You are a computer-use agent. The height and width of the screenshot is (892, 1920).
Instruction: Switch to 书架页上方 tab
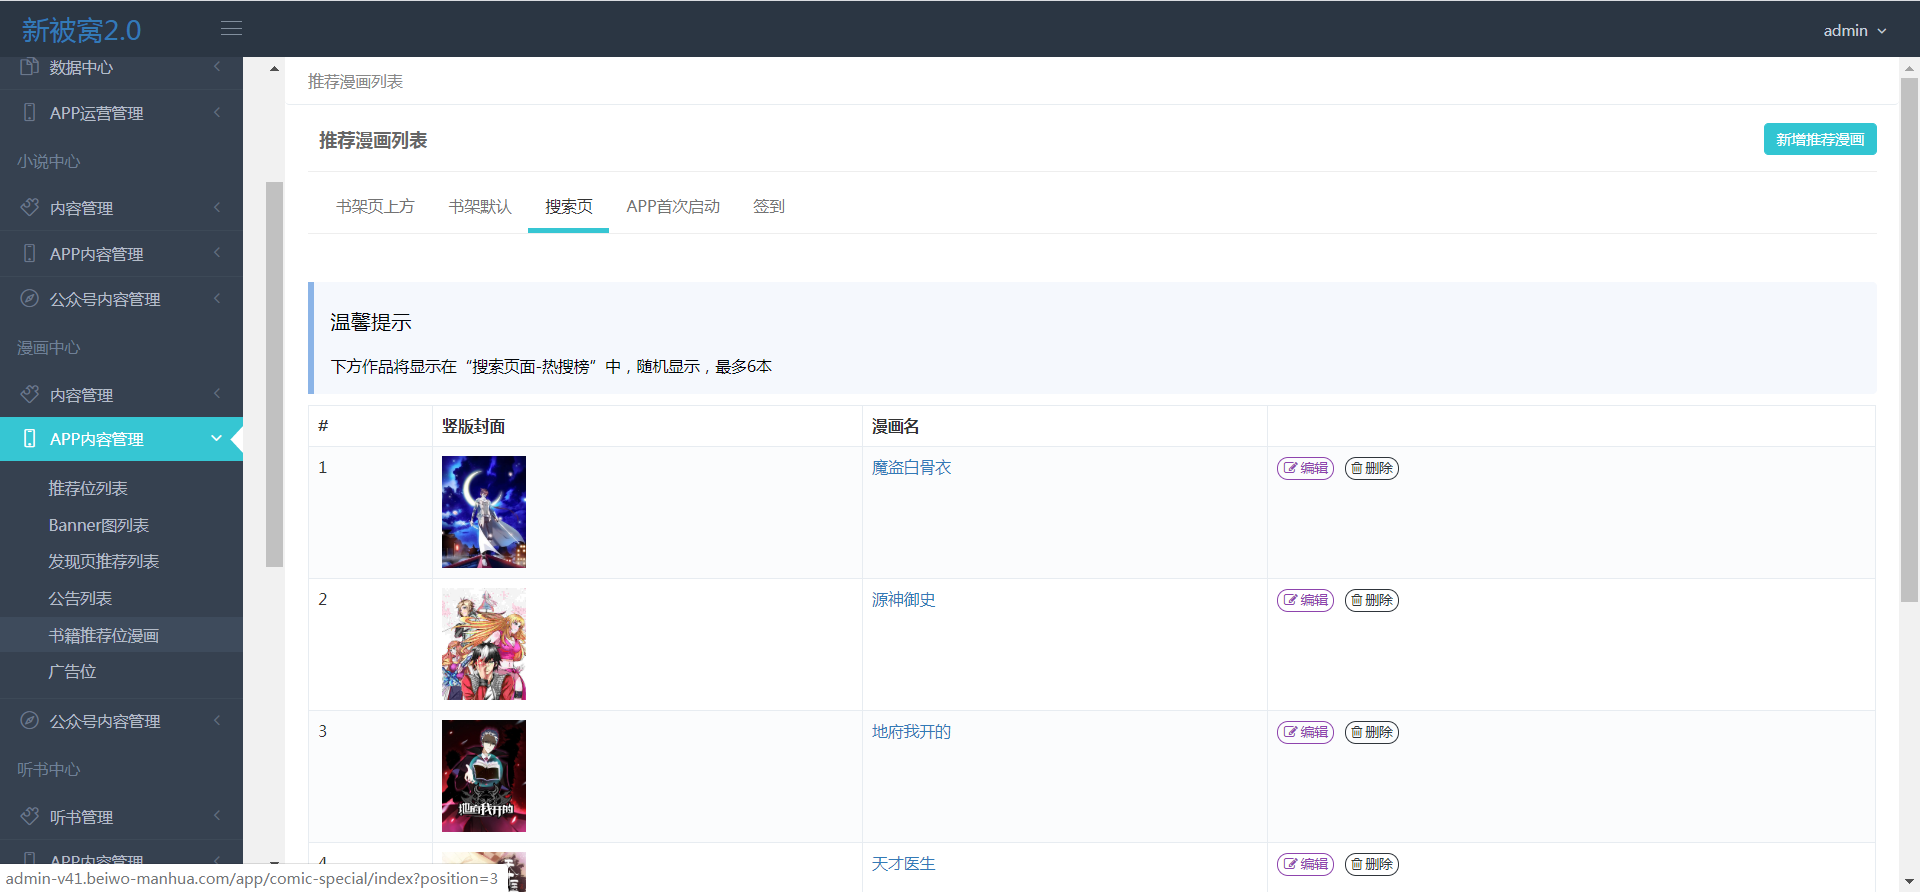(375, 206)
